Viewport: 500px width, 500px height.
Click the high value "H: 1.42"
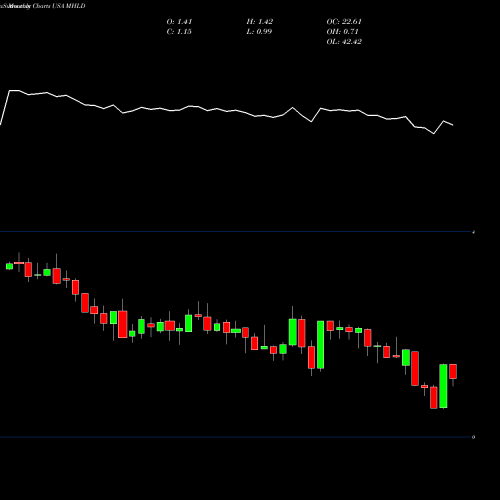tap(260, 22)
